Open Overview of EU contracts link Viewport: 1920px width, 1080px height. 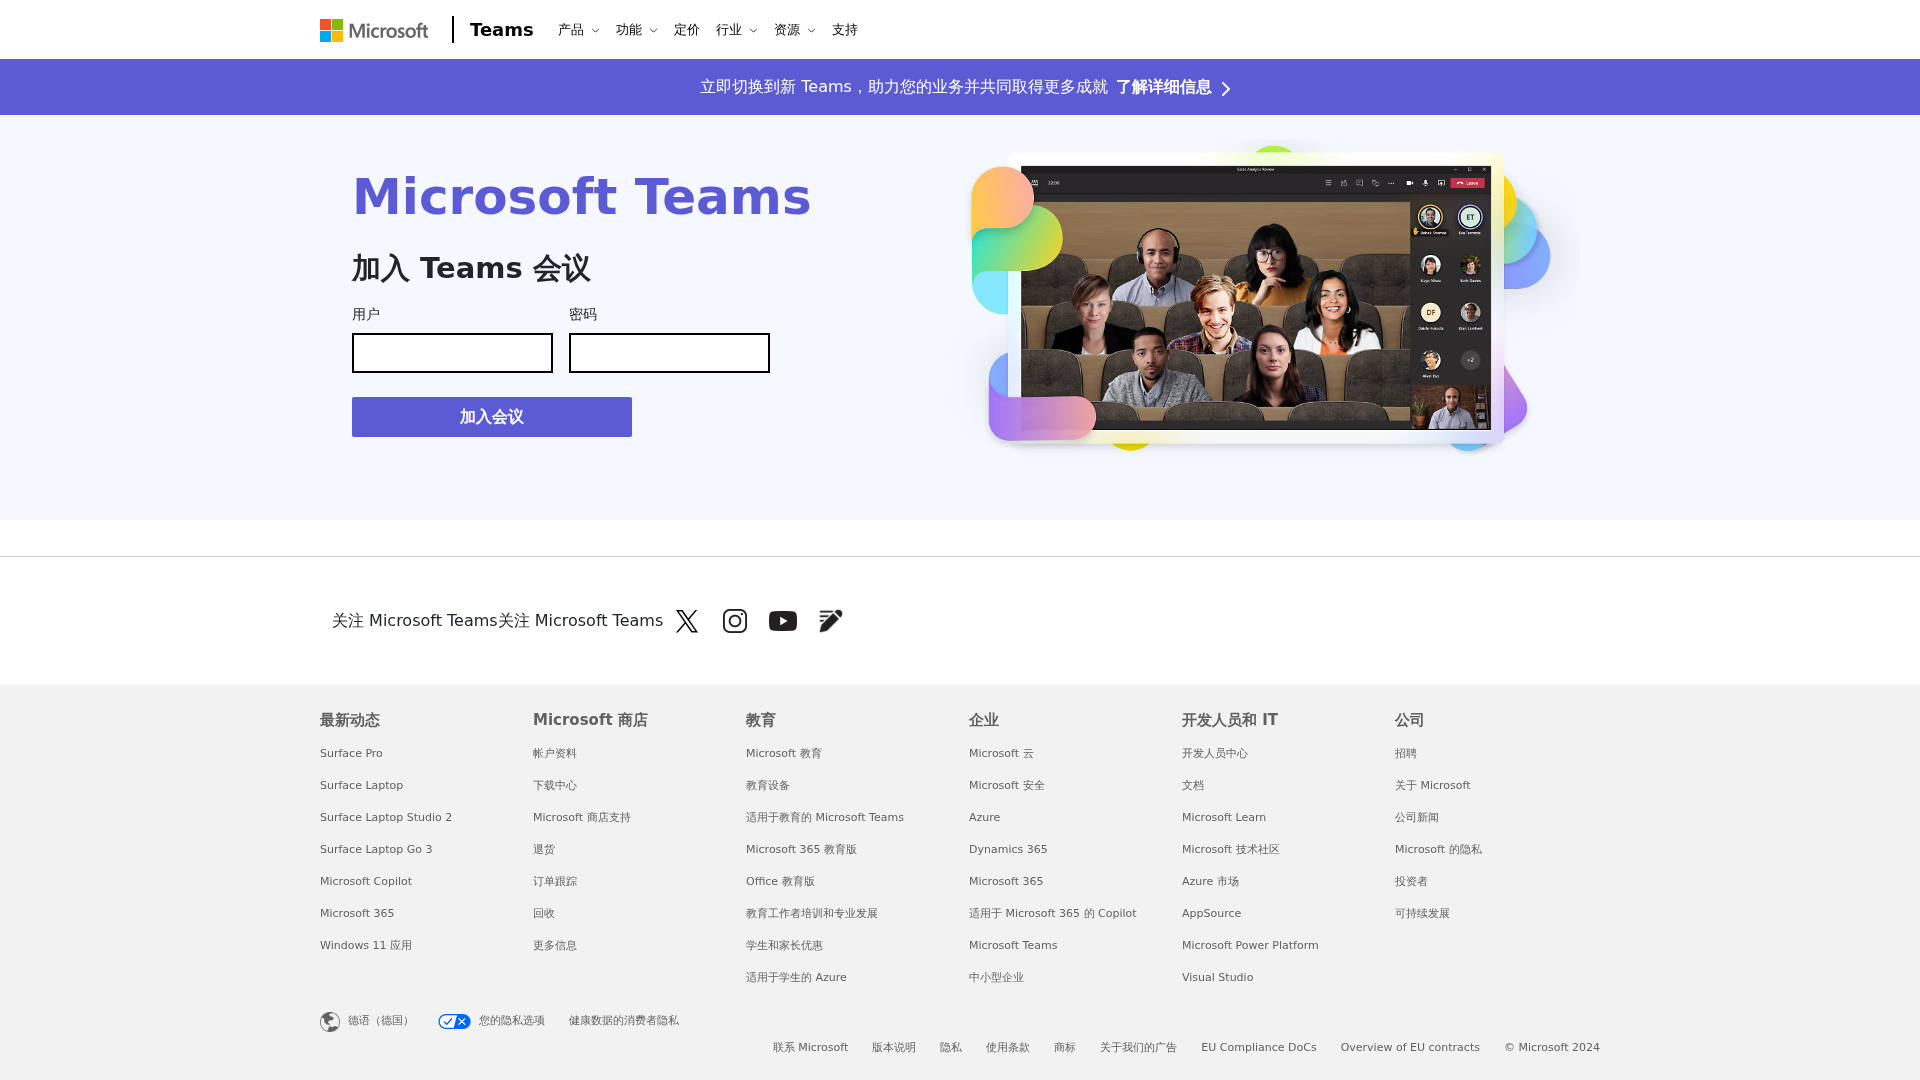pyautogui.click(x=1410, y=1047)
